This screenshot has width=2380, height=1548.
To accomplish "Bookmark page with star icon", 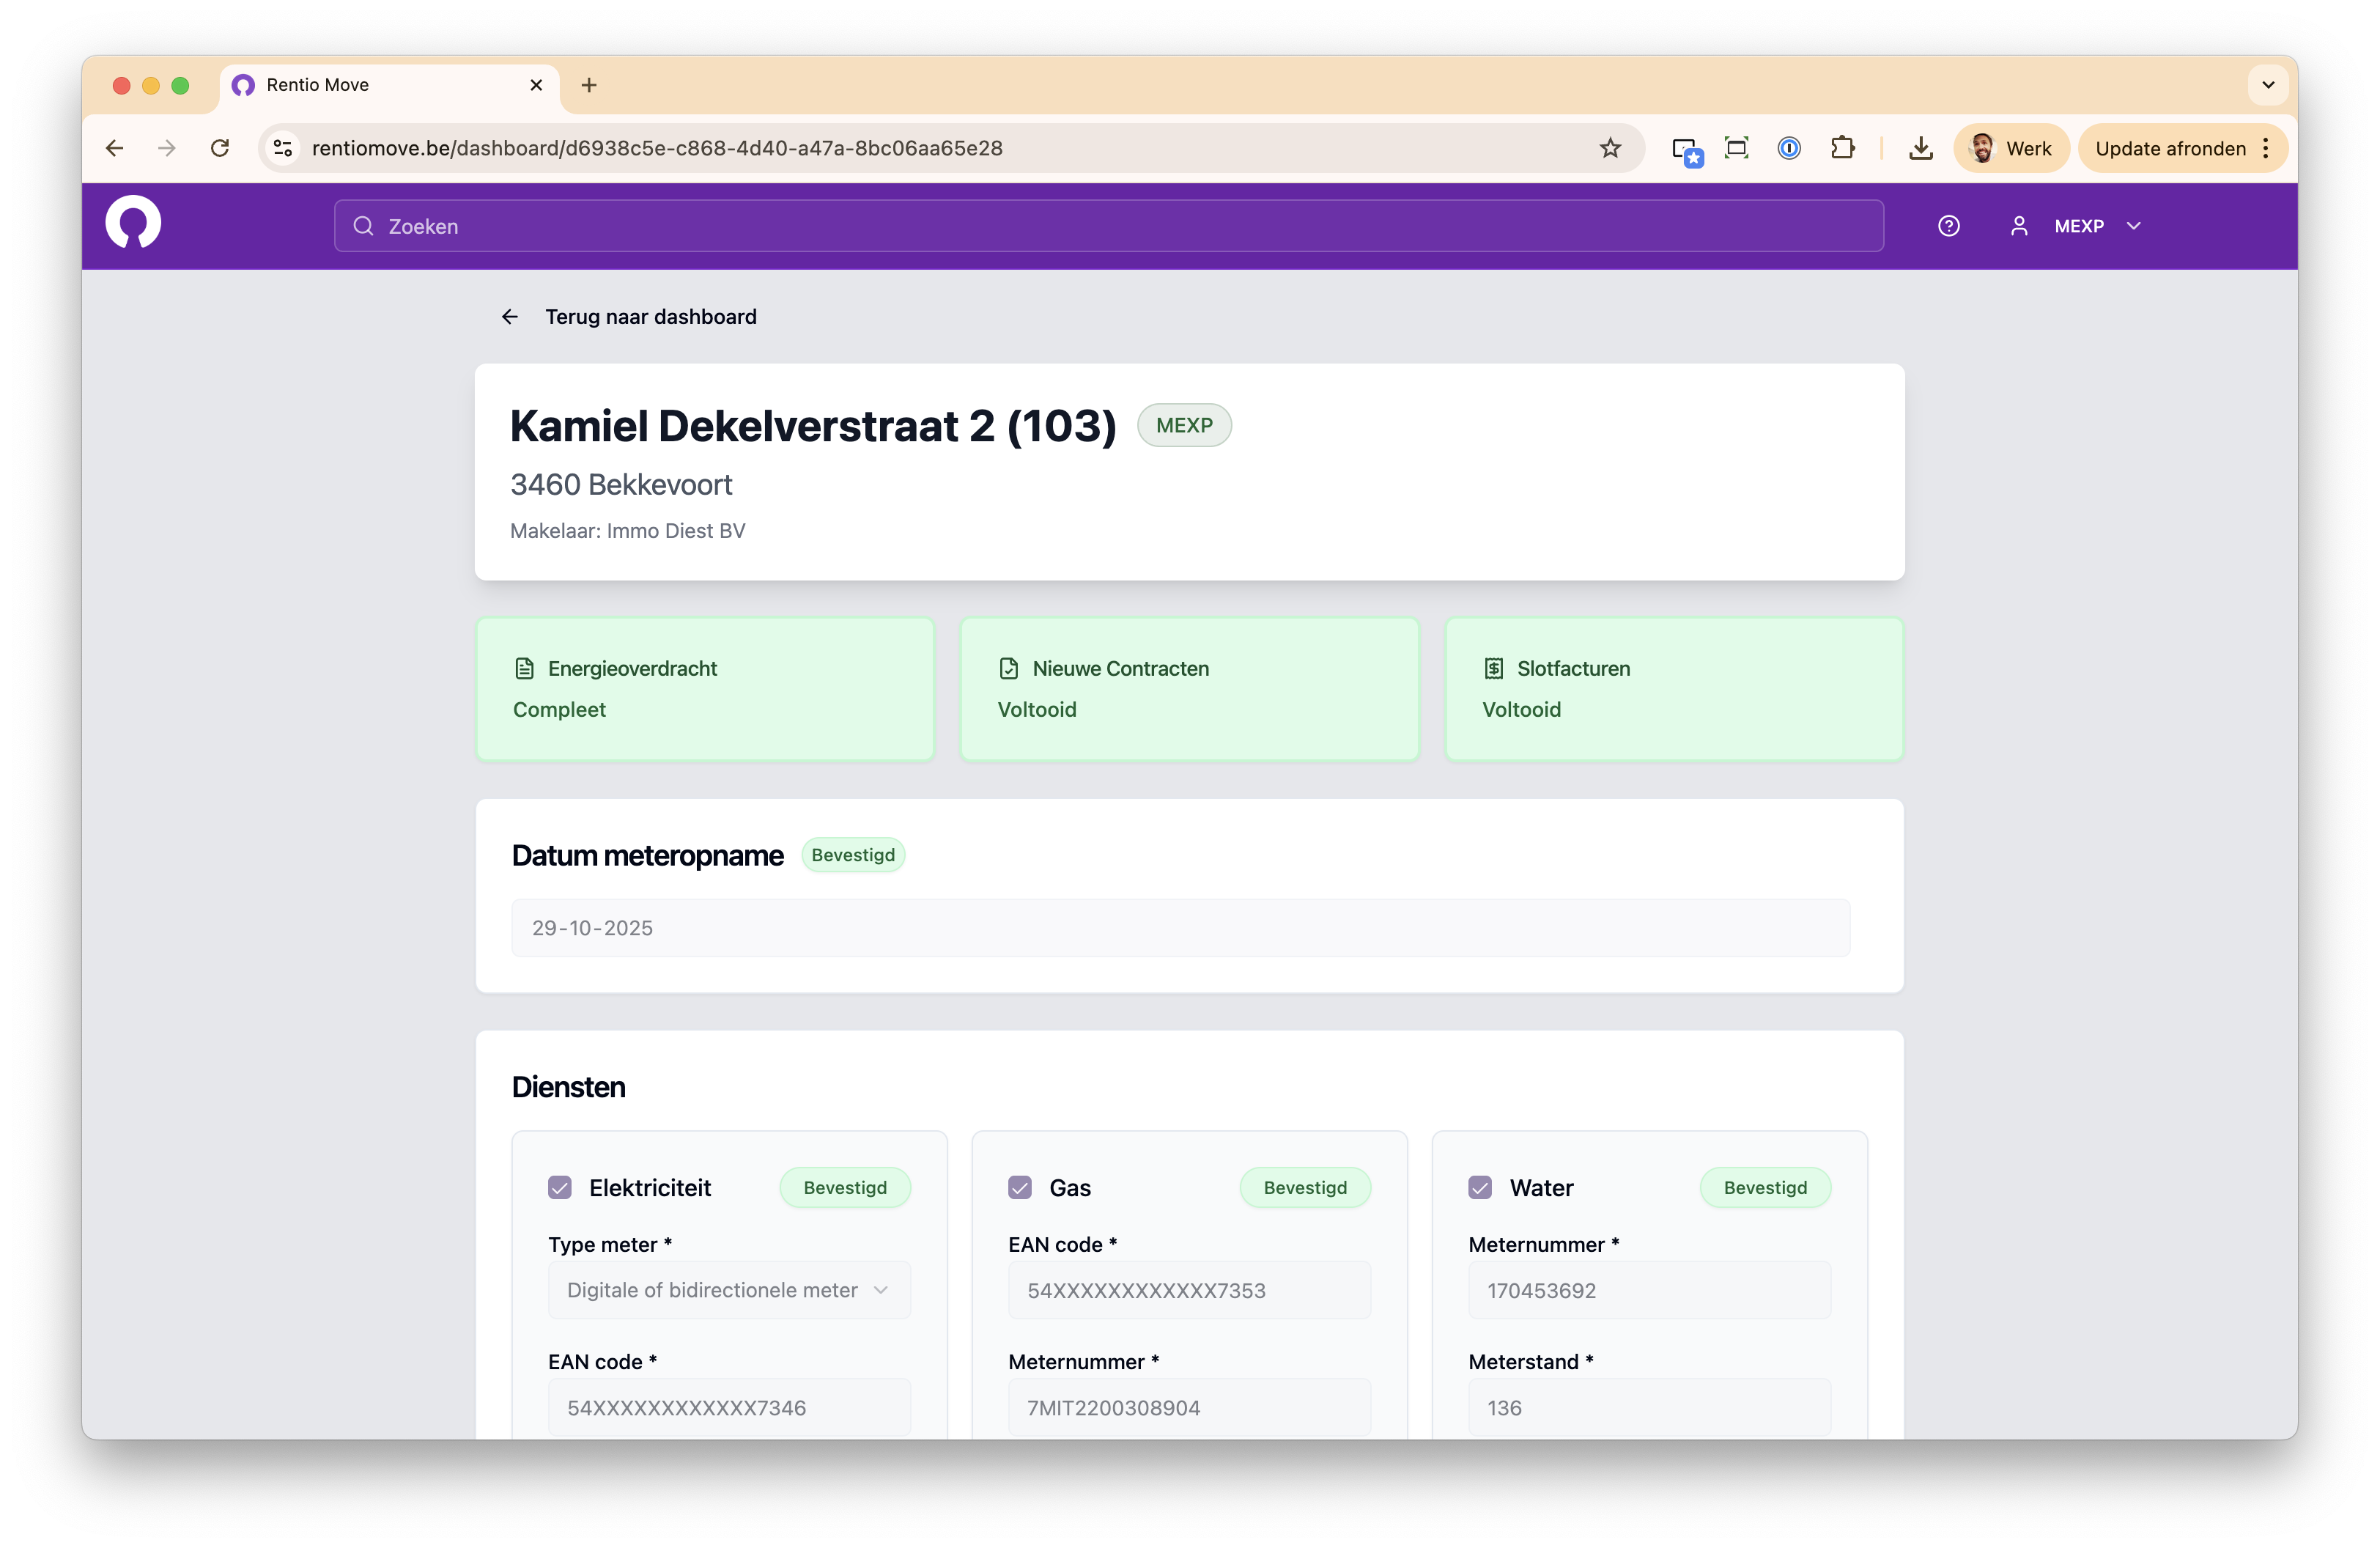I will [x=1610, y=148].
